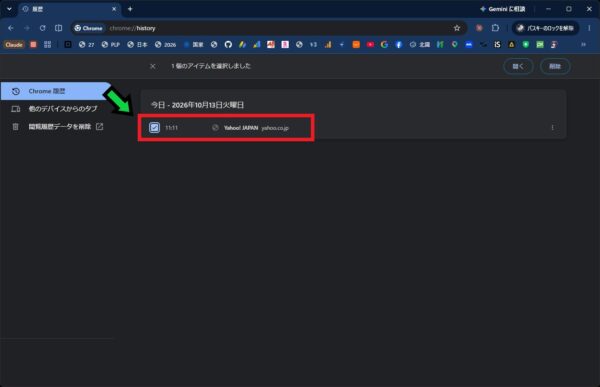This screenshot has width=600, height=387.
Task: Close the history tab
Action: pyautogui.click(x=114, y=9)
